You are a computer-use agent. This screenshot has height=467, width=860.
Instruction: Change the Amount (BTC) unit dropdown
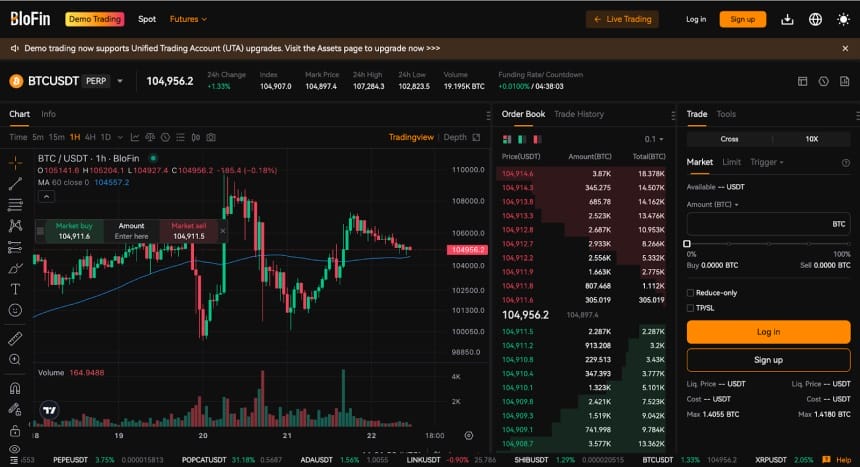[x=712, y=205]
